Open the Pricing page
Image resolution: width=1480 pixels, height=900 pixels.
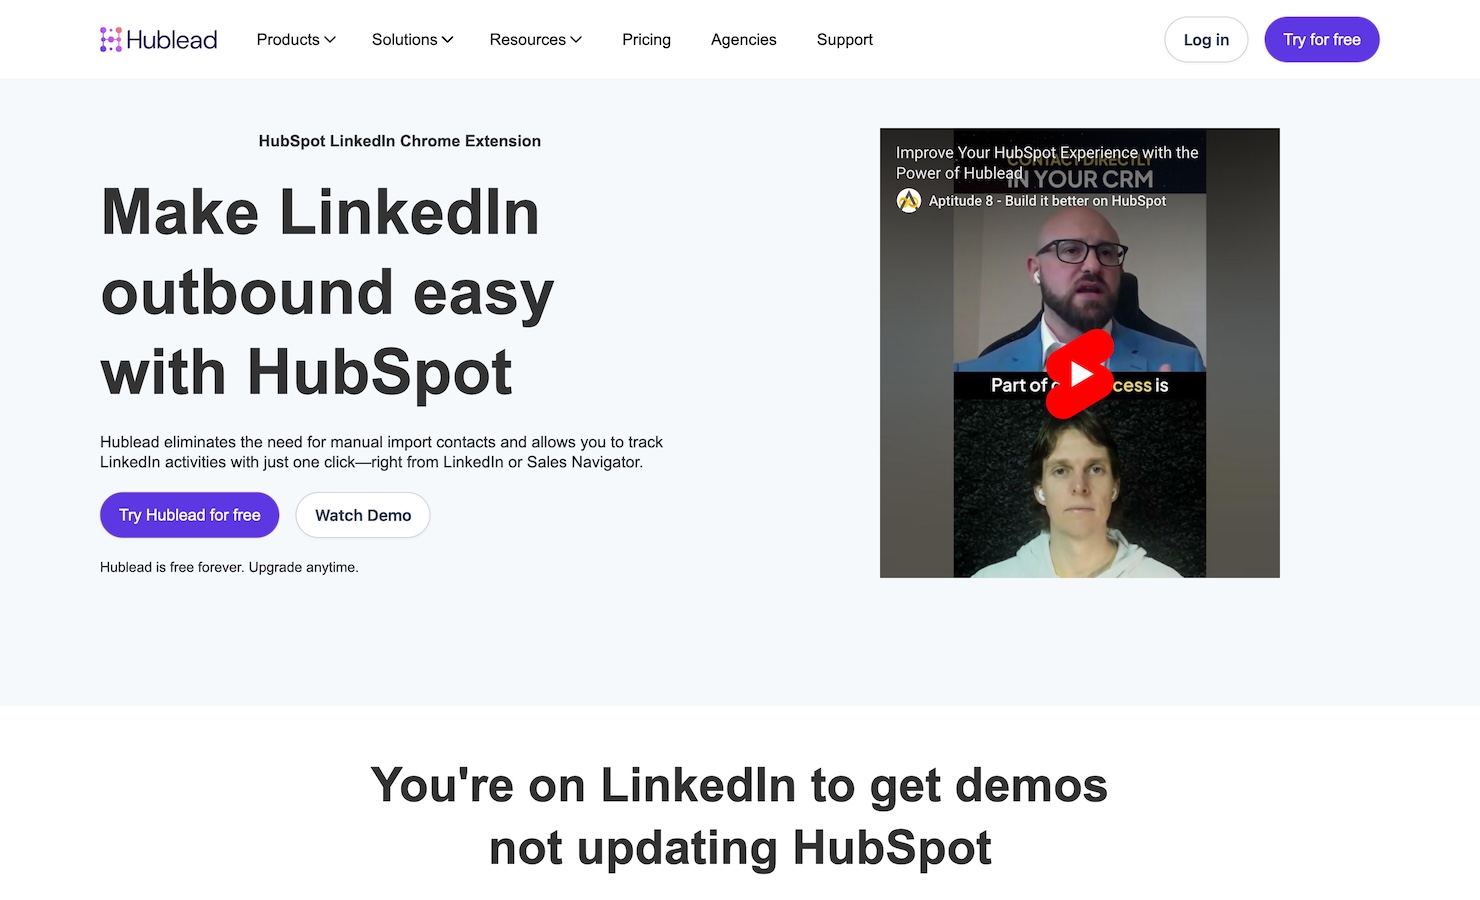click(x=646, y=40)
